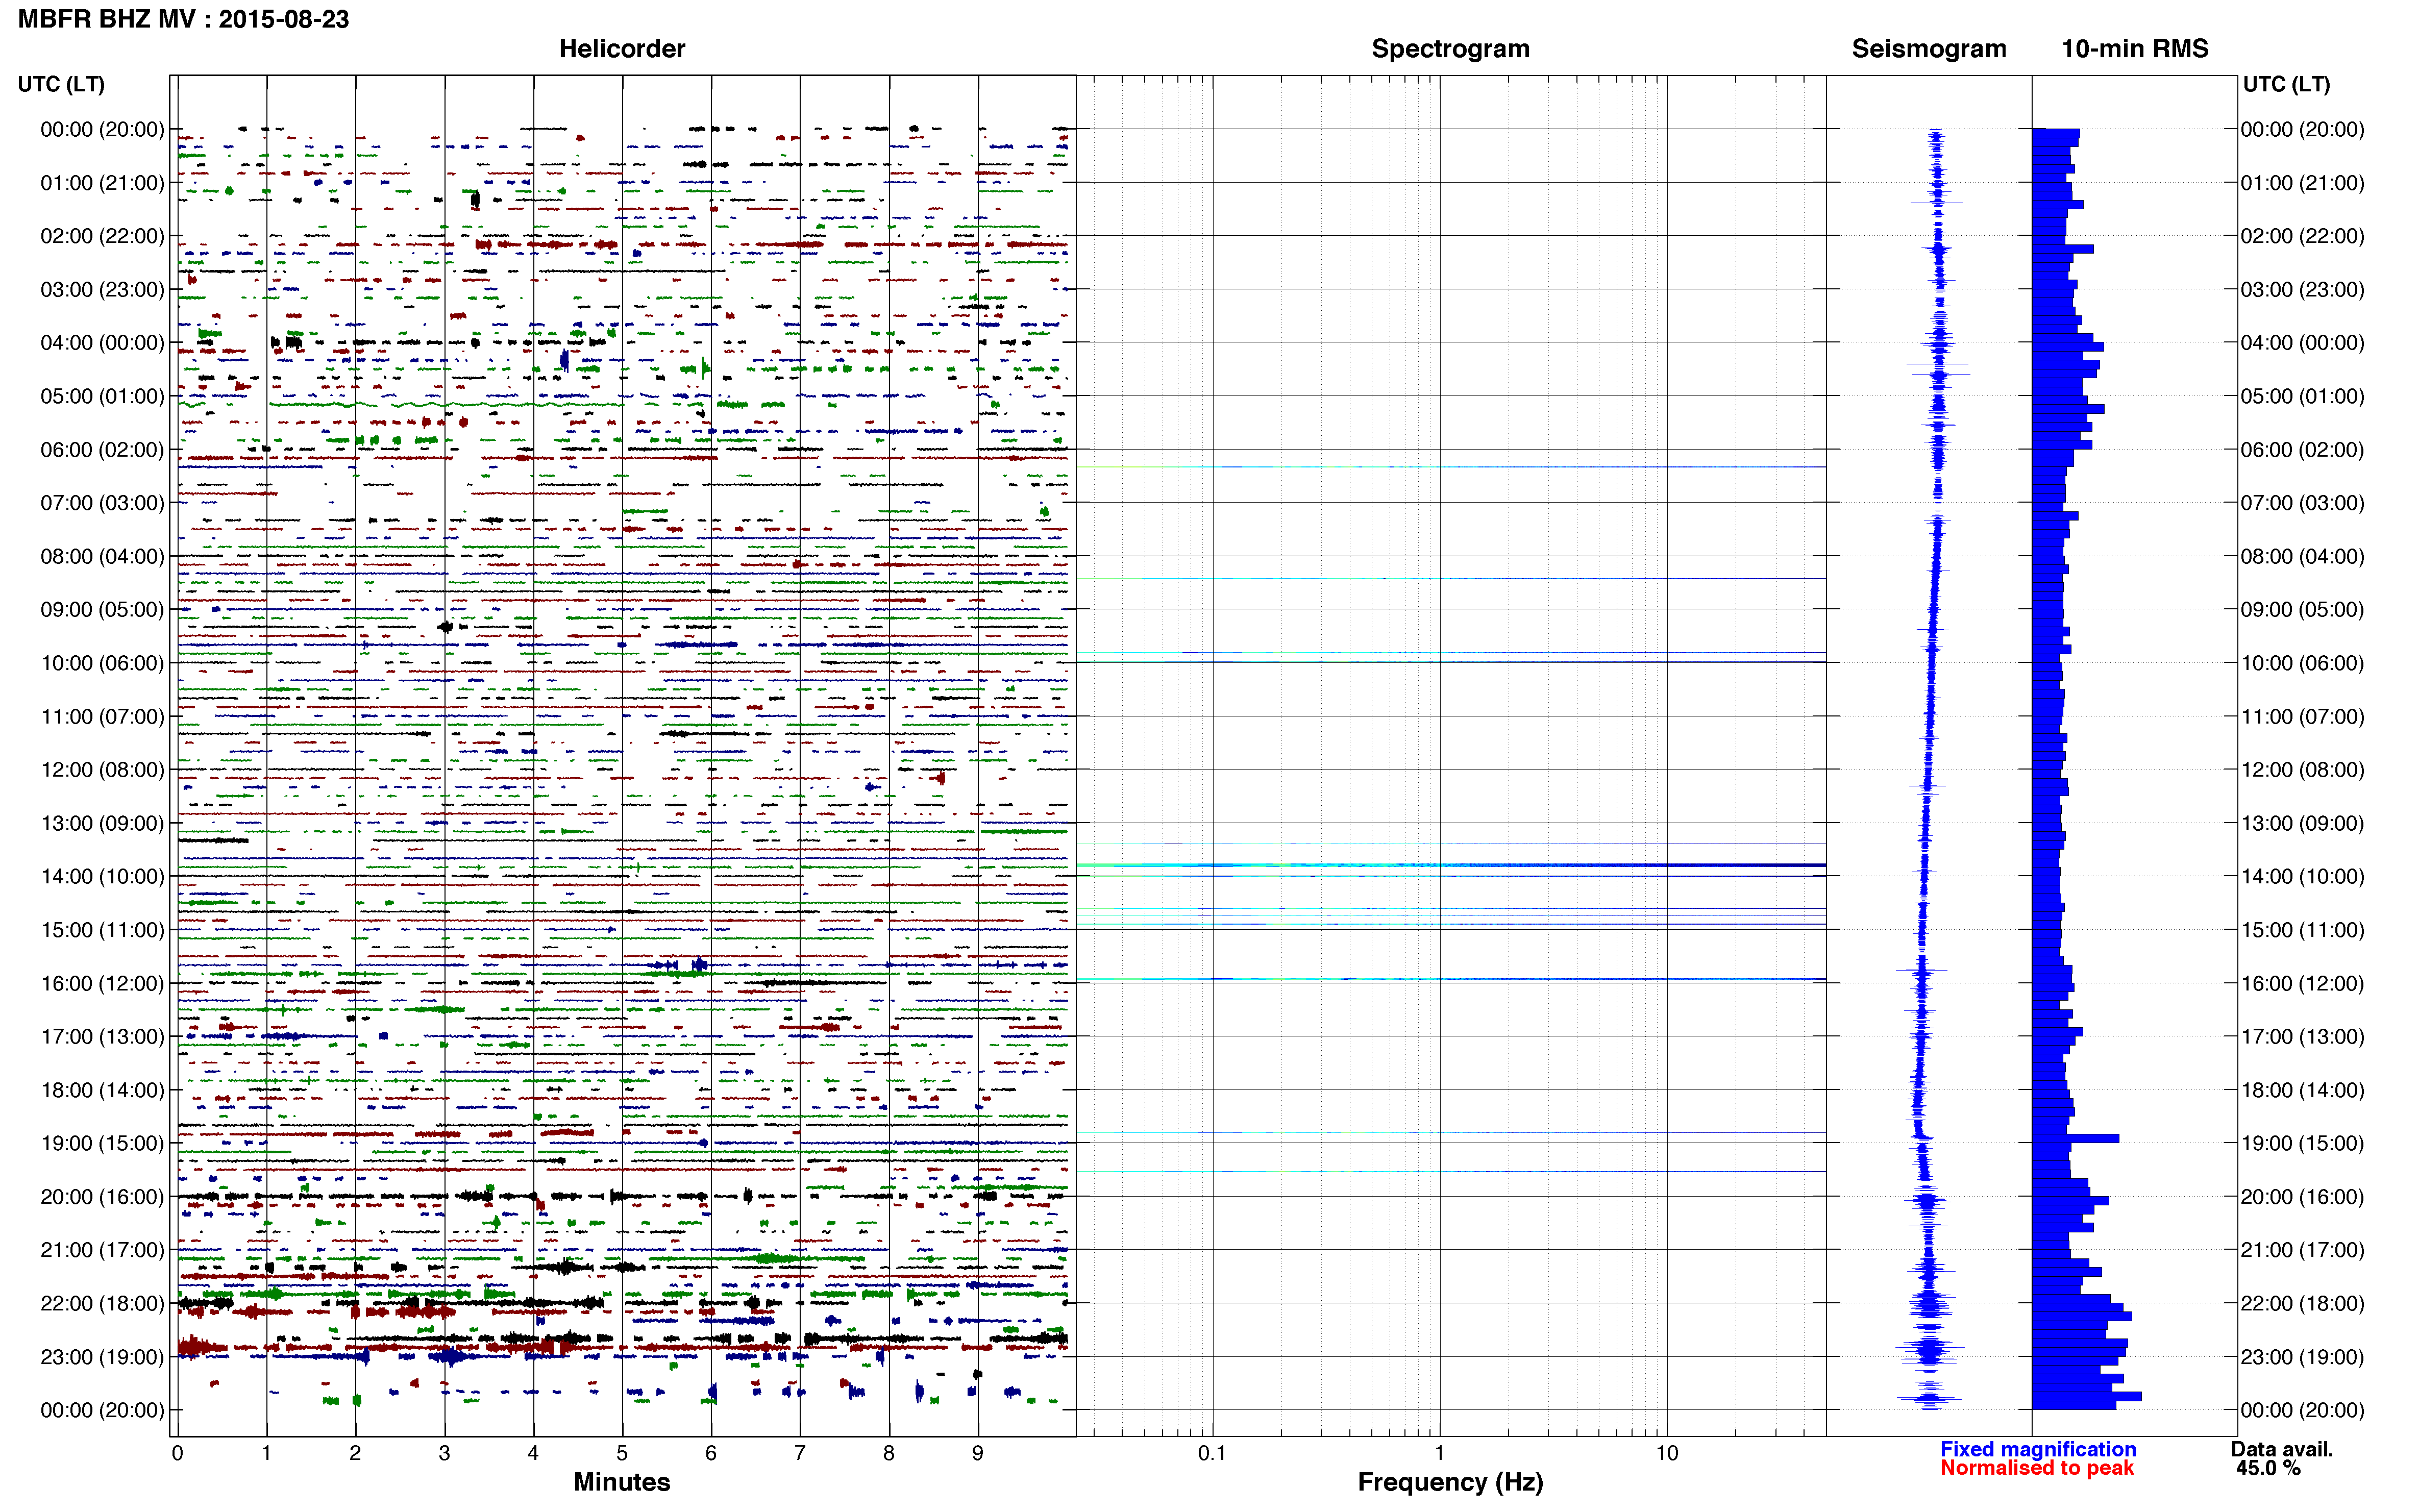Click the 'Normalised to peak' legend text

pos(2037,1468)
